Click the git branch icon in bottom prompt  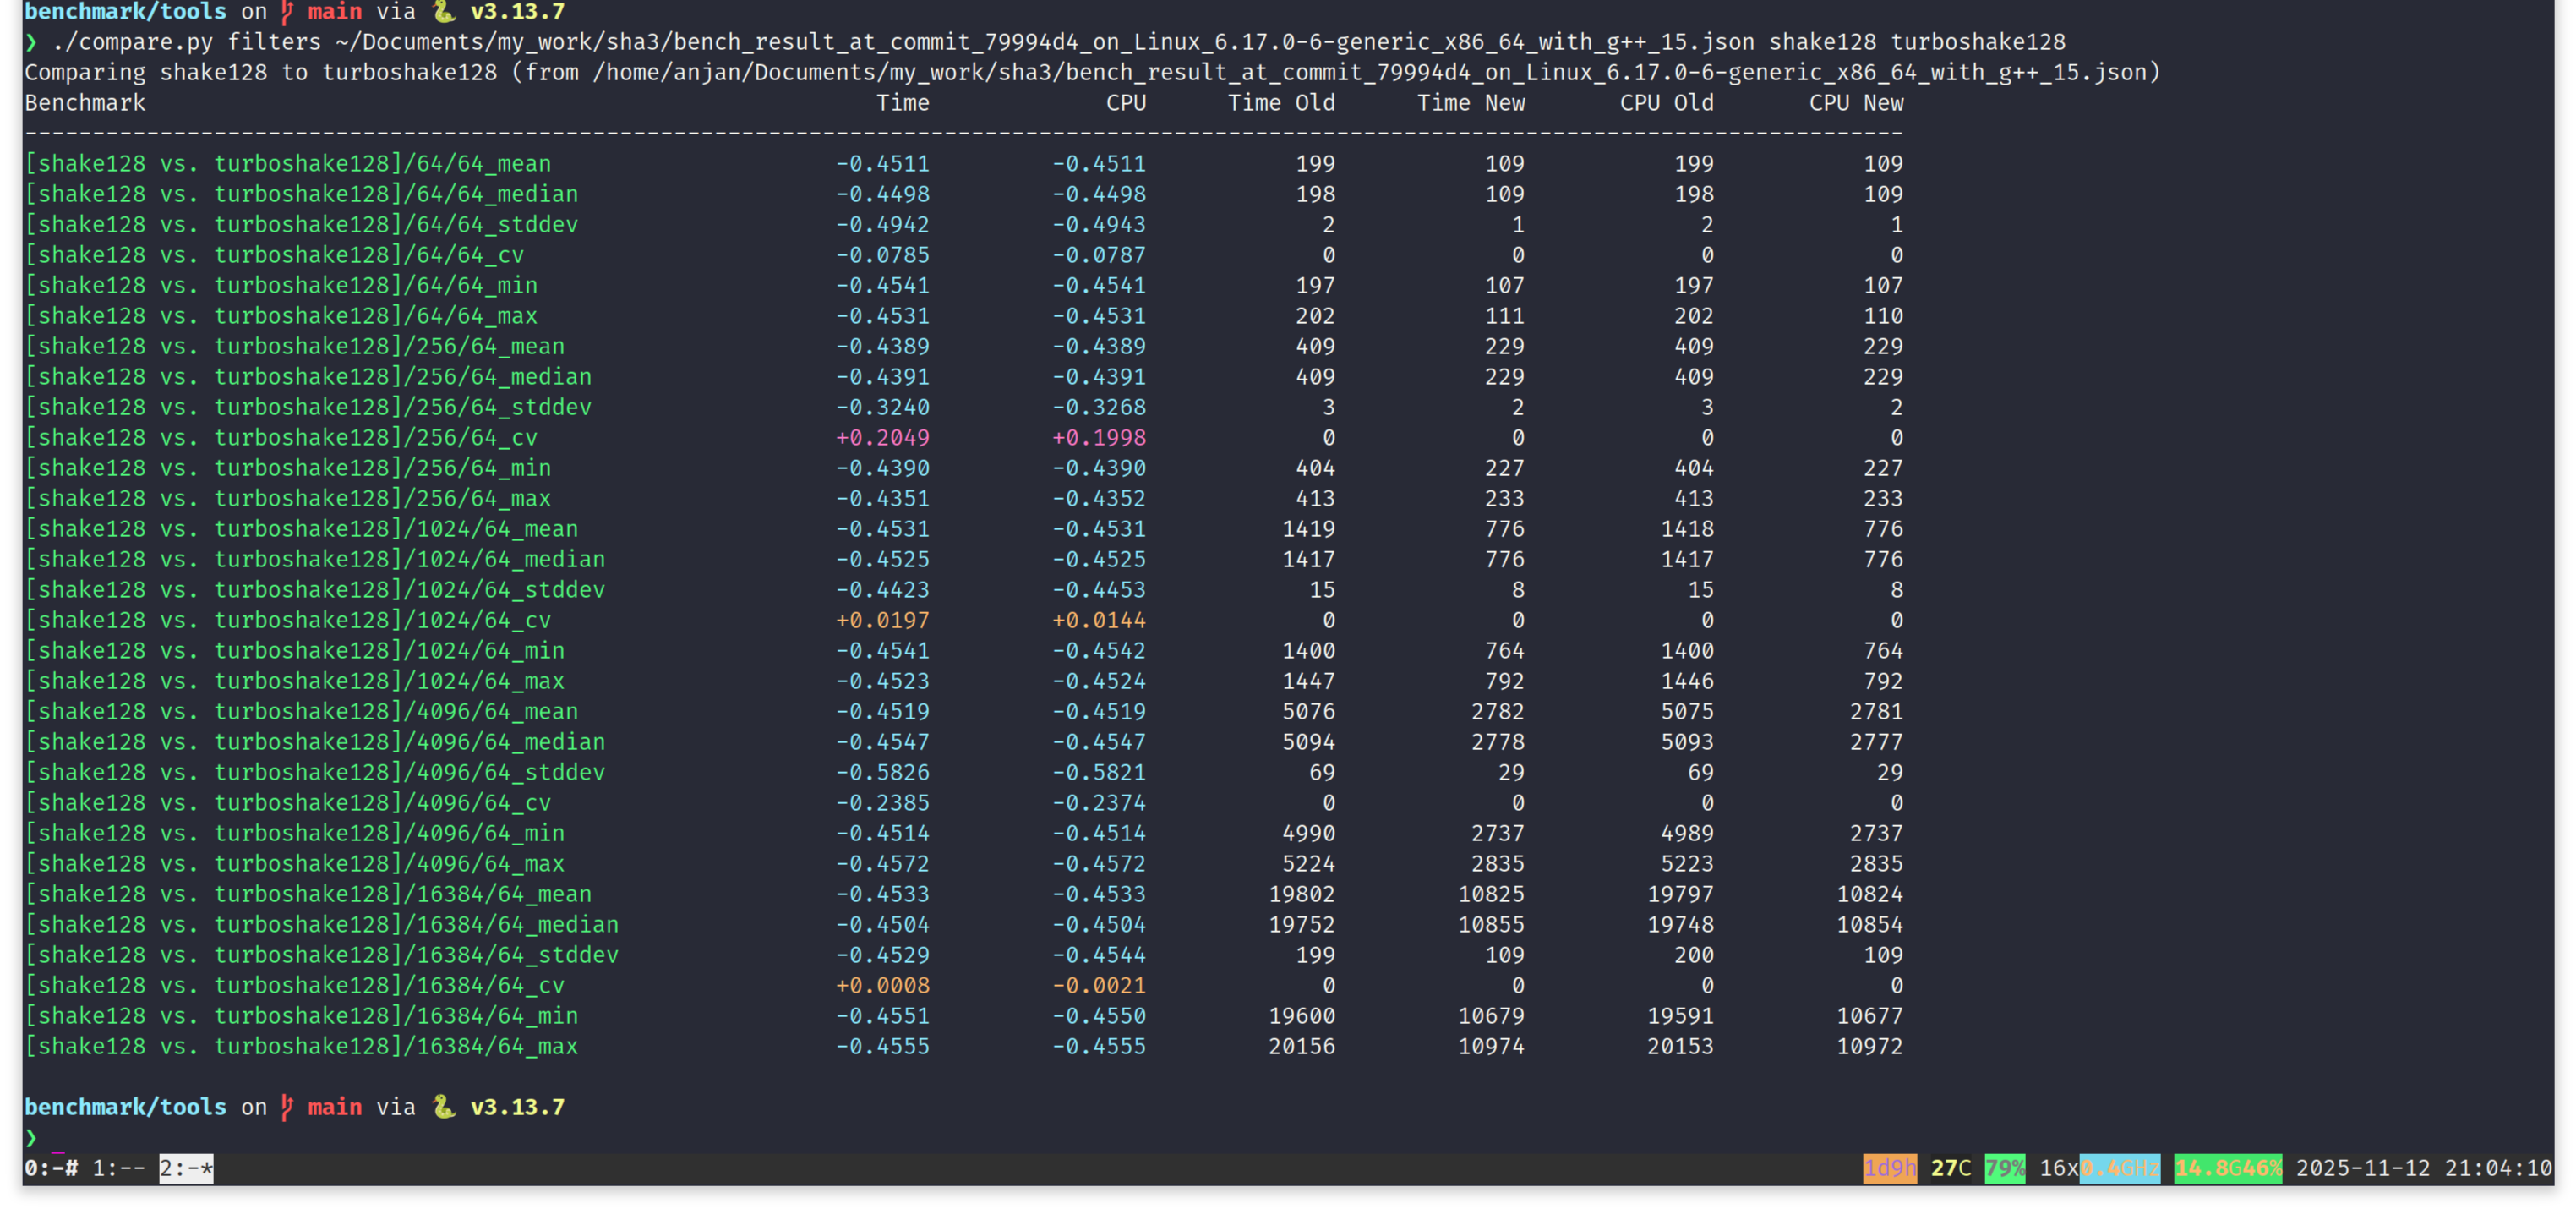(x=288, y=1107)
